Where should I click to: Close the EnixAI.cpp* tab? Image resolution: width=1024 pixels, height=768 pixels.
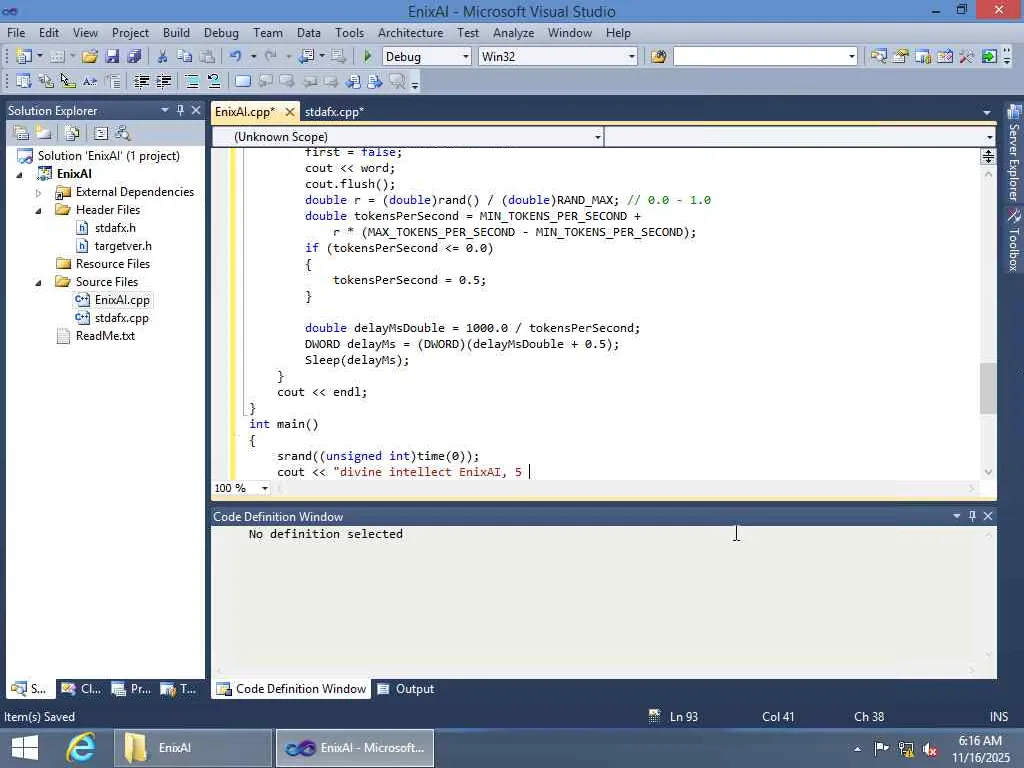click(x=290, y=112)
